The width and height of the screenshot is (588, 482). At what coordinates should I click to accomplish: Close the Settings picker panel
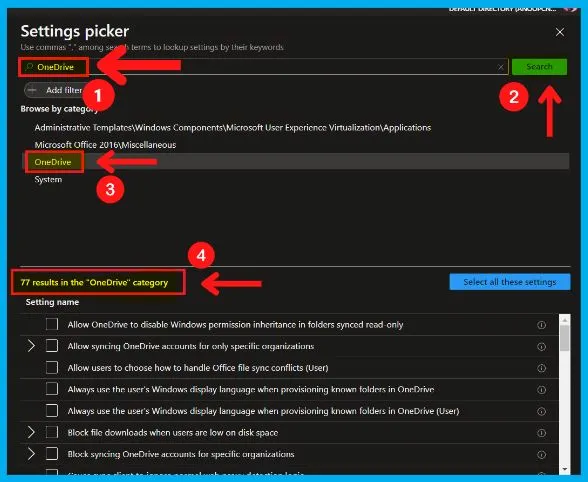pos(560,32)
